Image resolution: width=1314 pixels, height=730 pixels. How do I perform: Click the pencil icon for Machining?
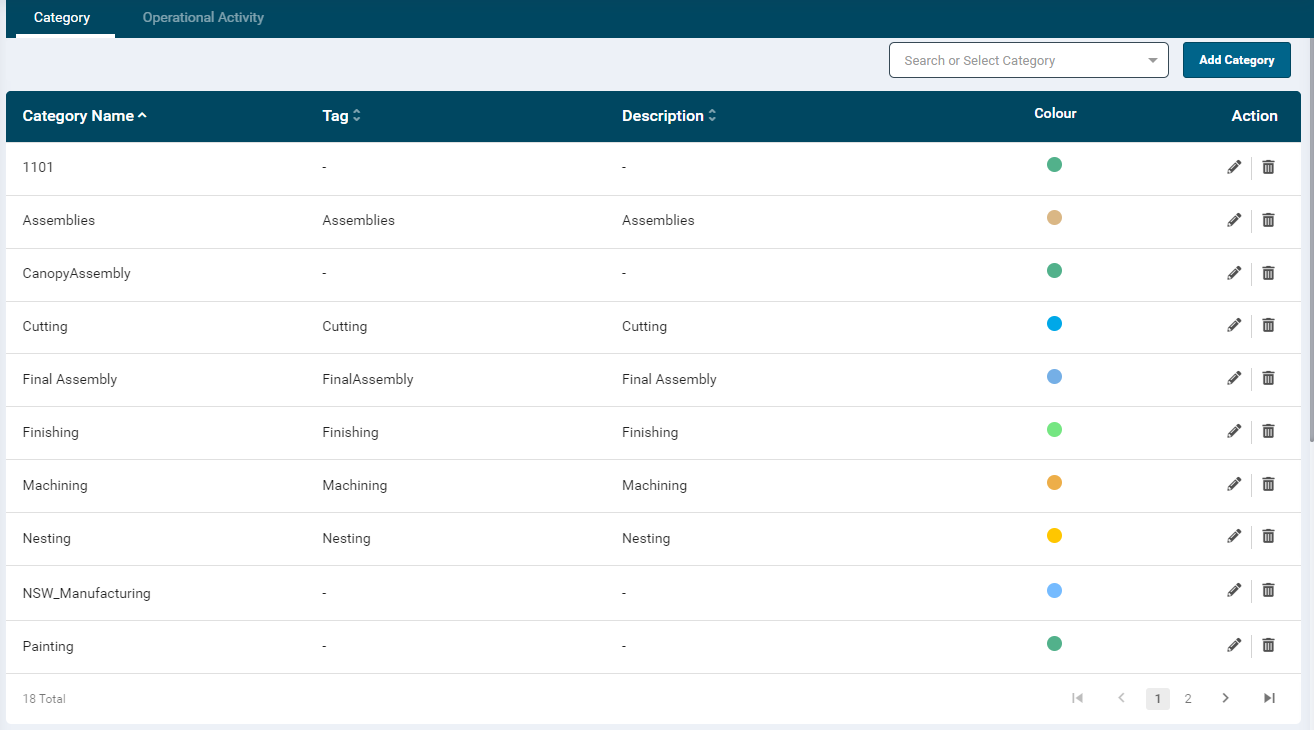pyautogui.click(x=1234, y=484)
